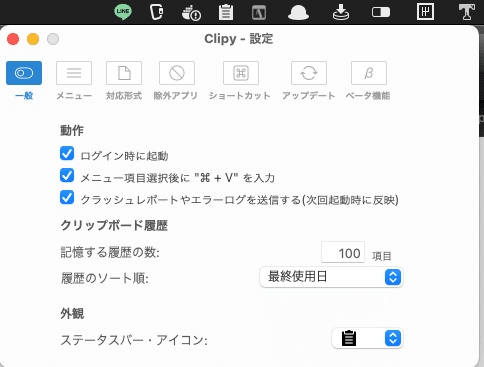Click the 履歴のソート順: label
Viewport: 484px width, 367px height.
point(105,278)
